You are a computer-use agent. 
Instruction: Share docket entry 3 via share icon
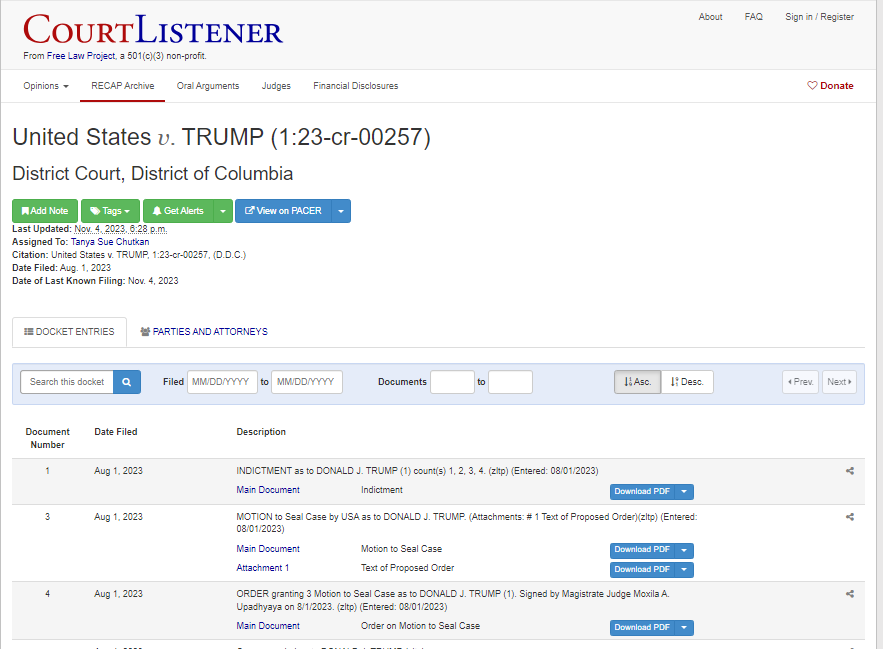point(850,517)
